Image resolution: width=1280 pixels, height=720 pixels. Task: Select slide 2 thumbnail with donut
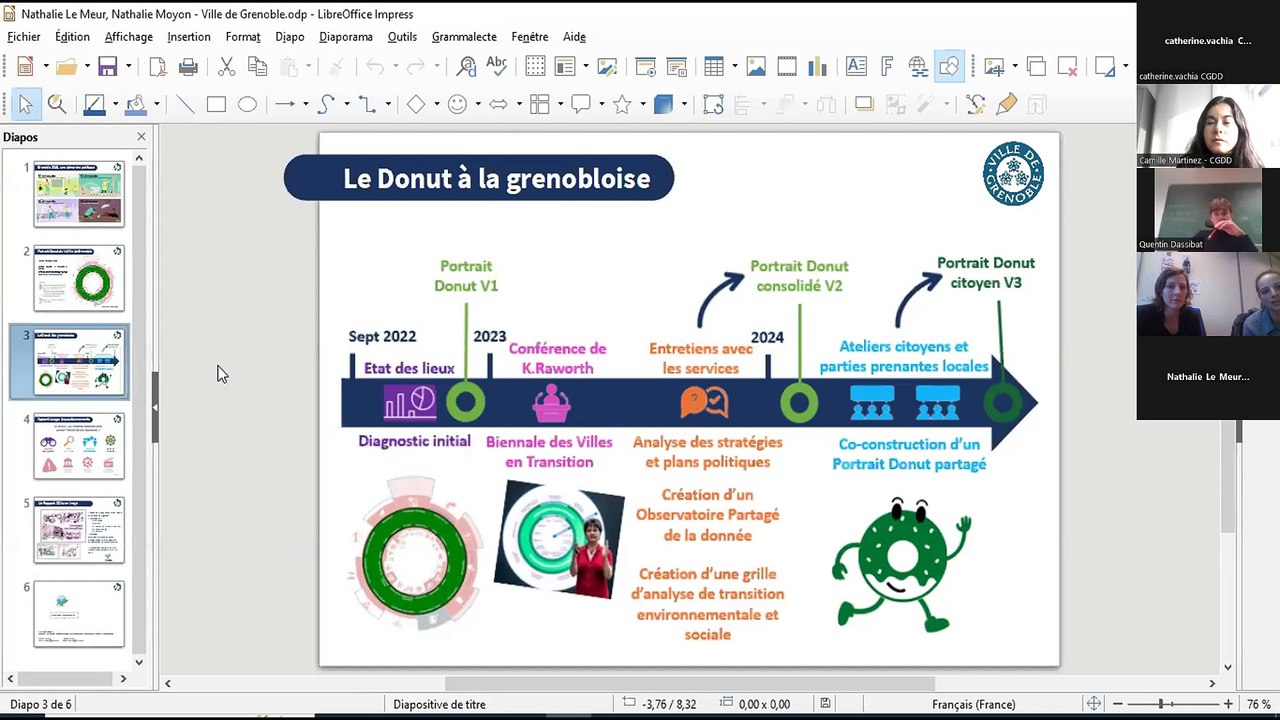[x=79, y=278]
